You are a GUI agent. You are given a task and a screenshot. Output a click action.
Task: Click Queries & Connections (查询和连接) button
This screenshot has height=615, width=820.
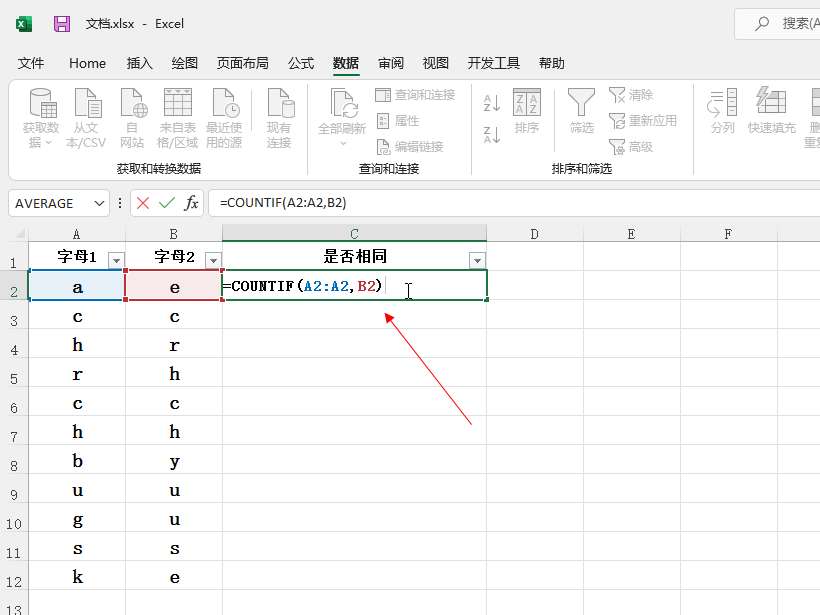(x=416, y=95)
